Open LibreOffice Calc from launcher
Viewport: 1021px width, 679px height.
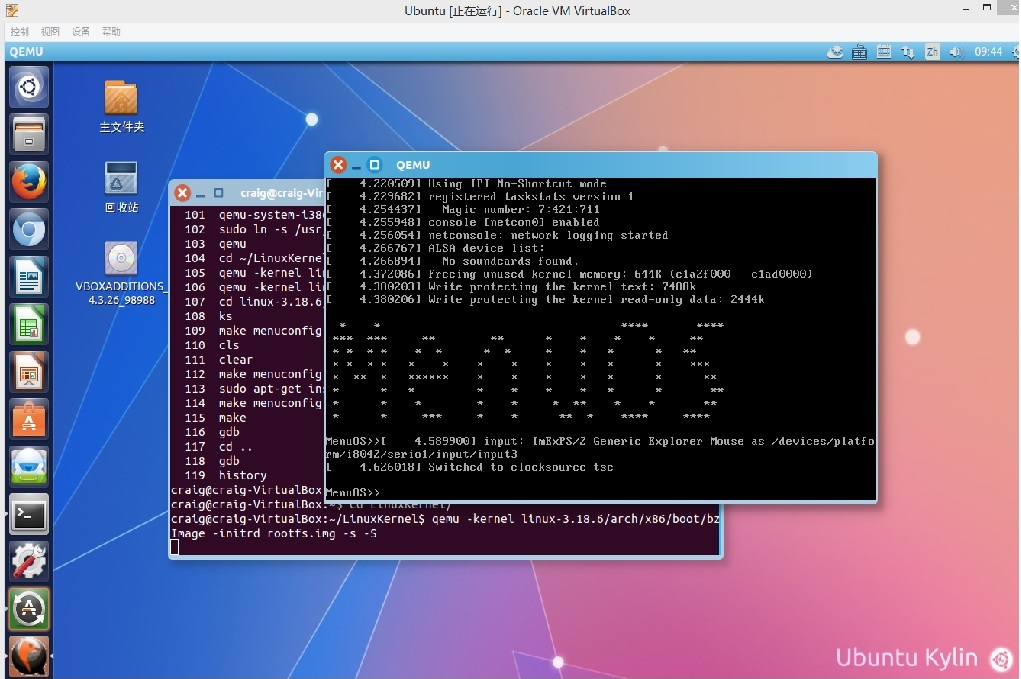pyautogui.click(x=29, y=324)
